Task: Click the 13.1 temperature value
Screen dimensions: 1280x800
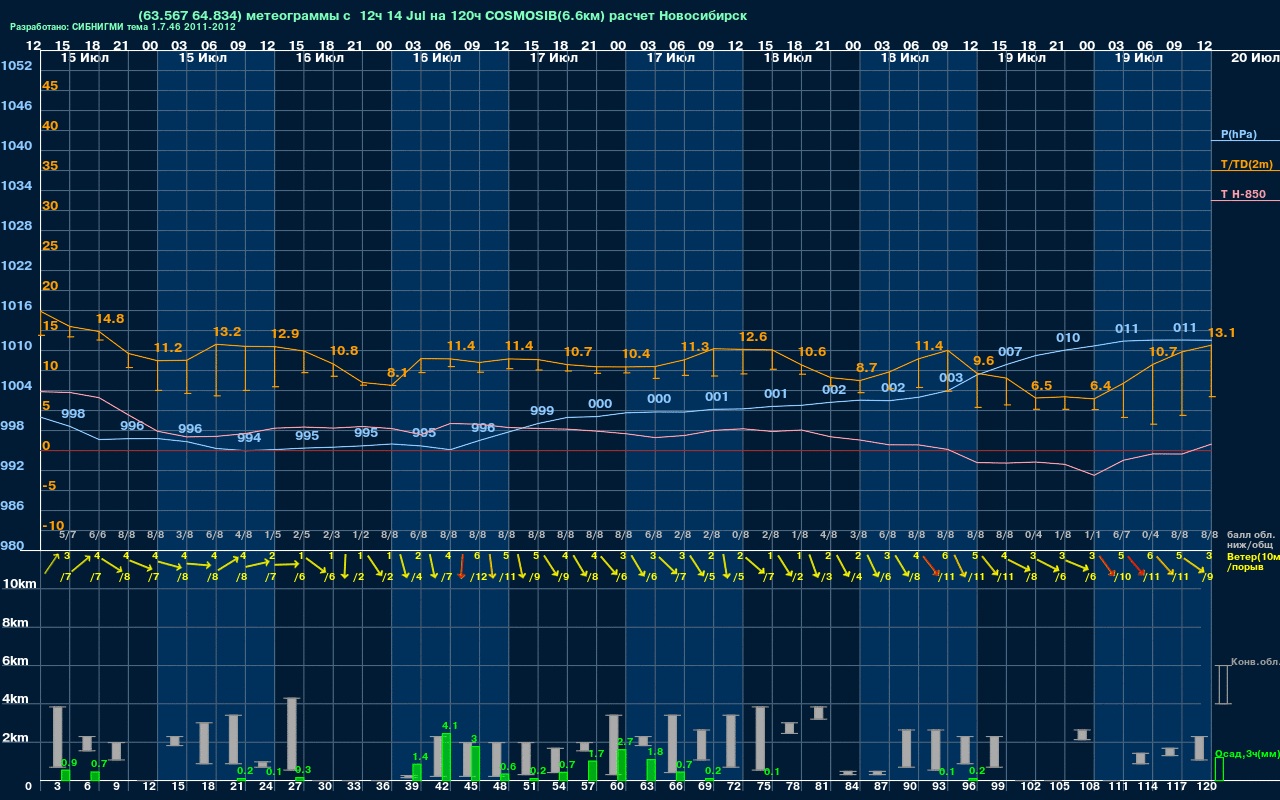Action: (1222, 333)
